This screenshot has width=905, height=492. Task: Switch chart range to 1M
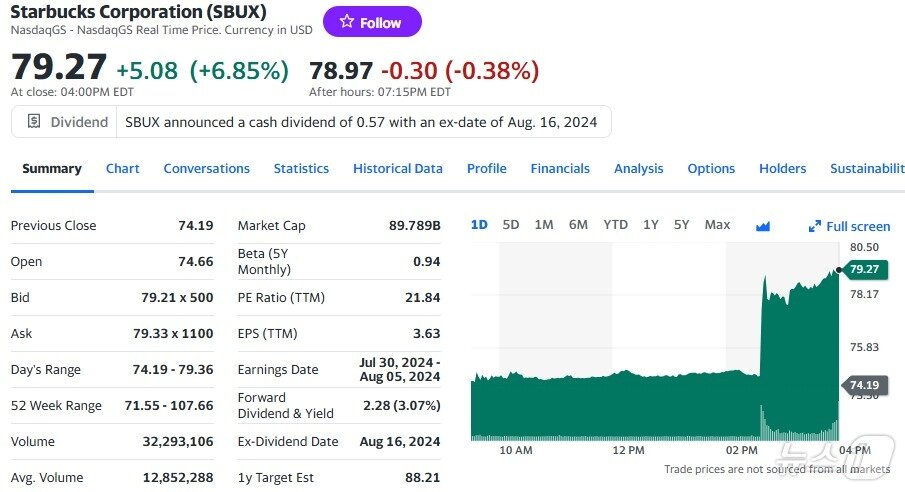(544, 225)
